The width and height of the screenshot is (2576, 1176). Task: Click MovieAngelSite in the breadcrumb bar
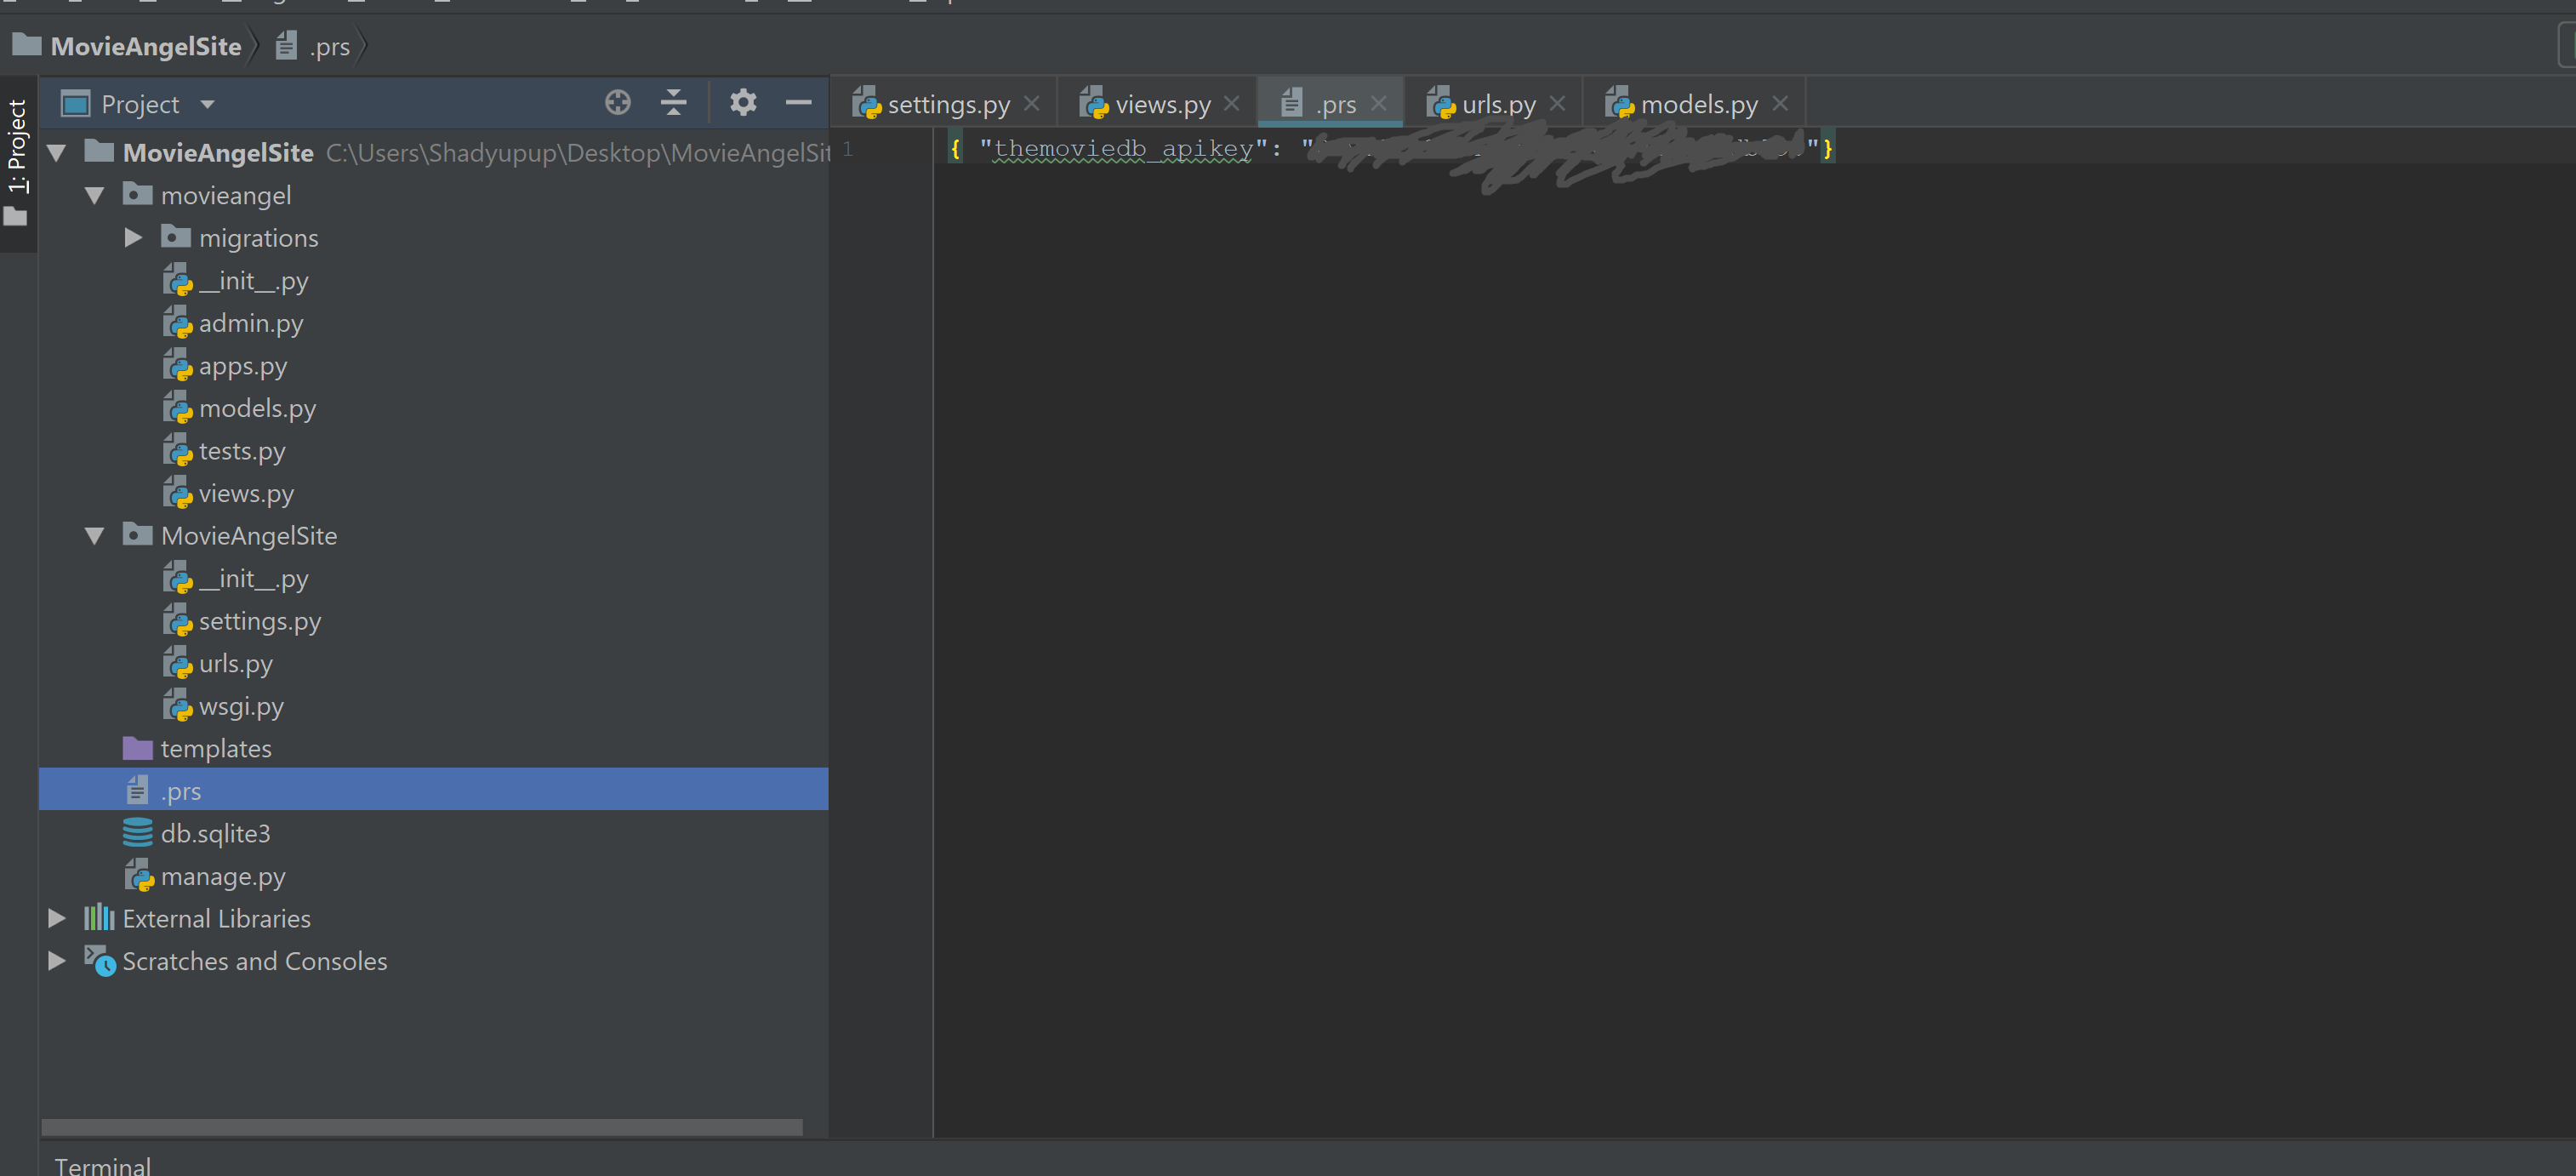tap(146, 46)
